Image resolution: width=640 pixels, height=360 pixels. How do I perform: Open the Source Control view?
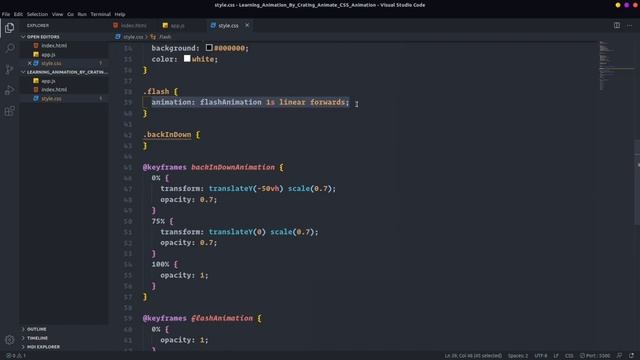pyautogui.click(x=9, y=69)
